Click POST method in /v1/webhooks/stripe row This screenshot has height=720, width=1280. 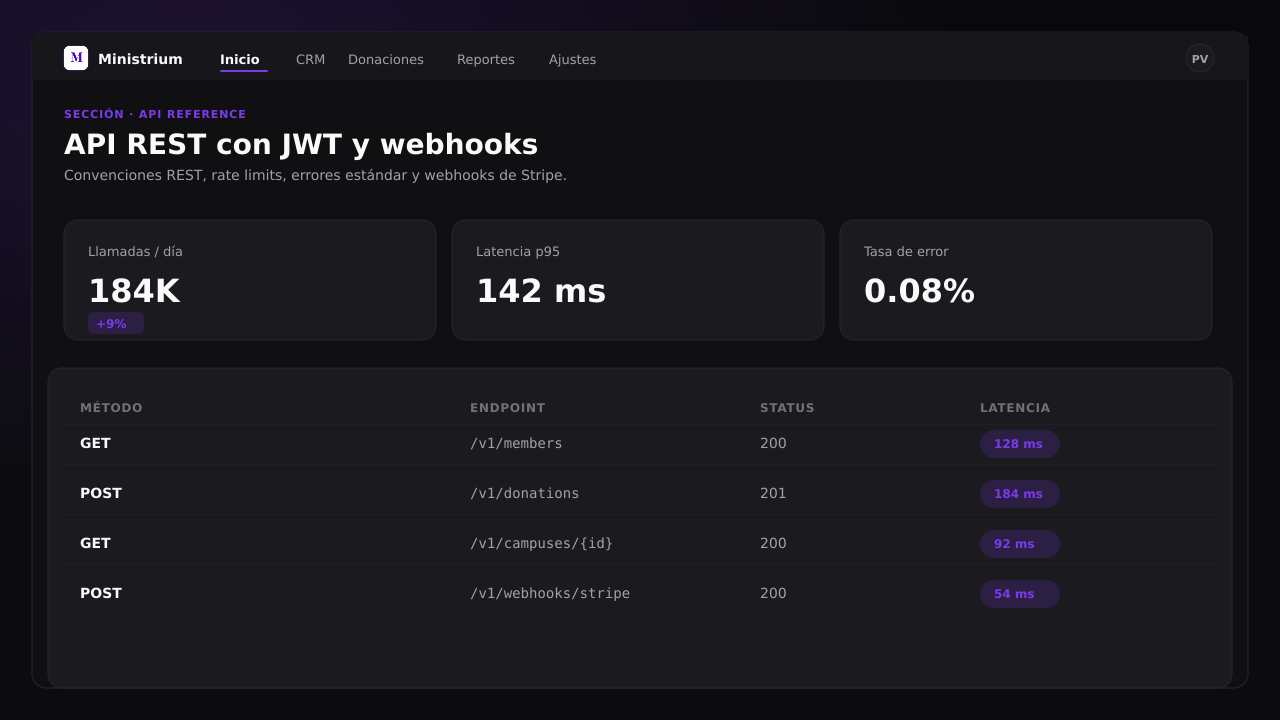coord(101,593)
